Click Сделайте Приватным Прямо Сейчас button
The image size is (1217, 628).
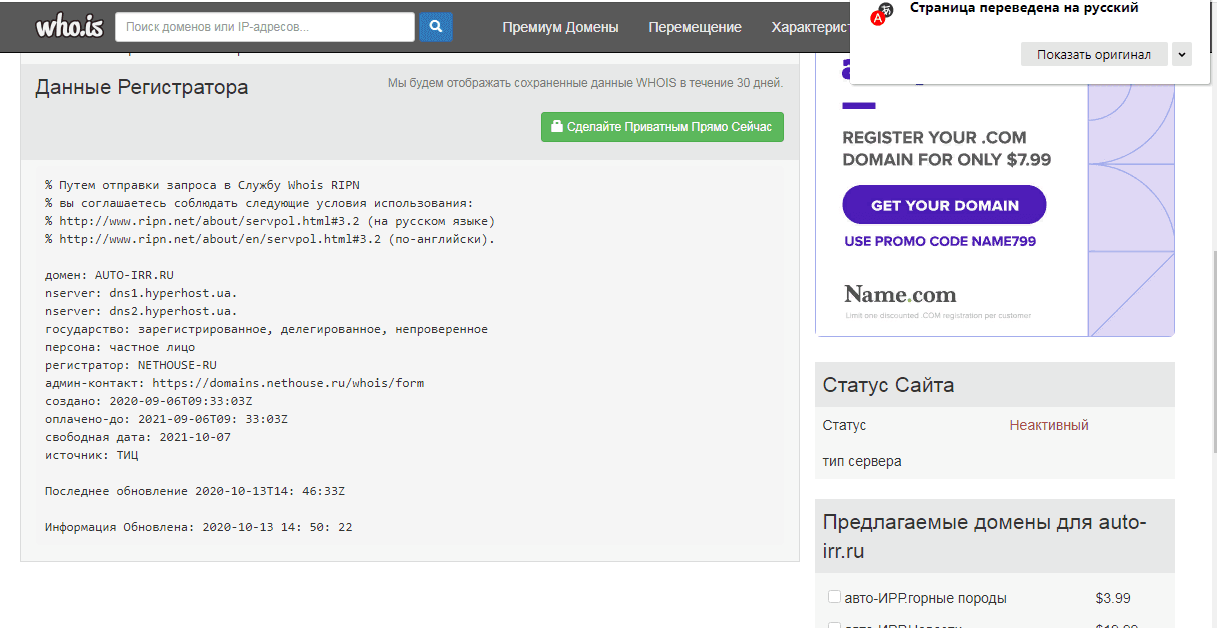coord(662,127)
